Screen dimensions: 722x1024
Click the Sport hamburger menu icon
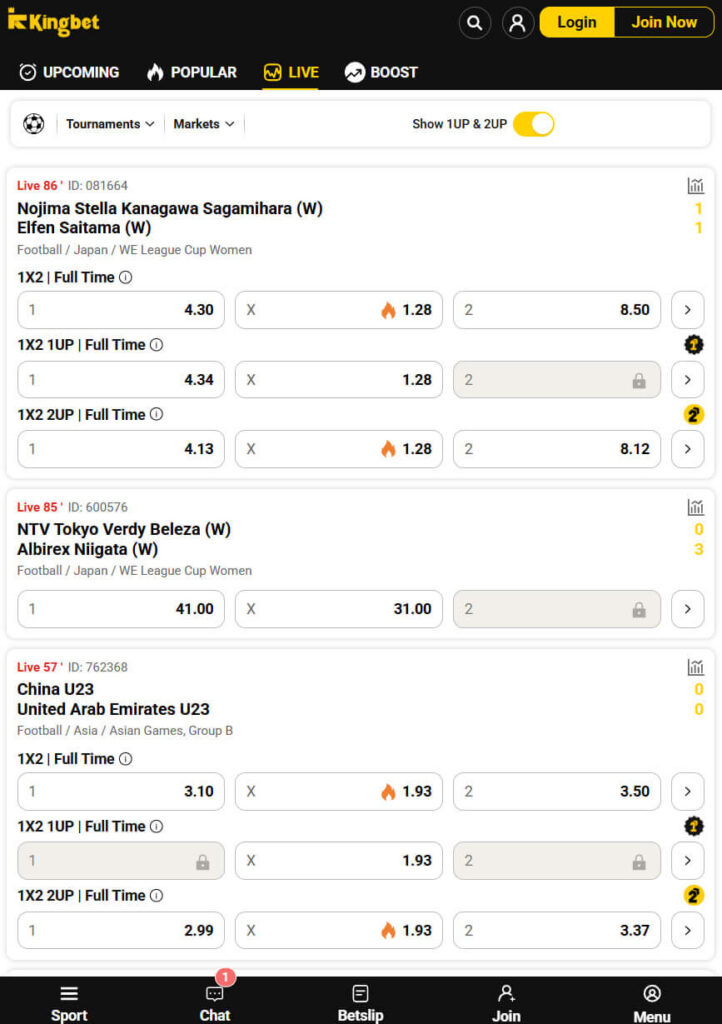pos(69,993)
